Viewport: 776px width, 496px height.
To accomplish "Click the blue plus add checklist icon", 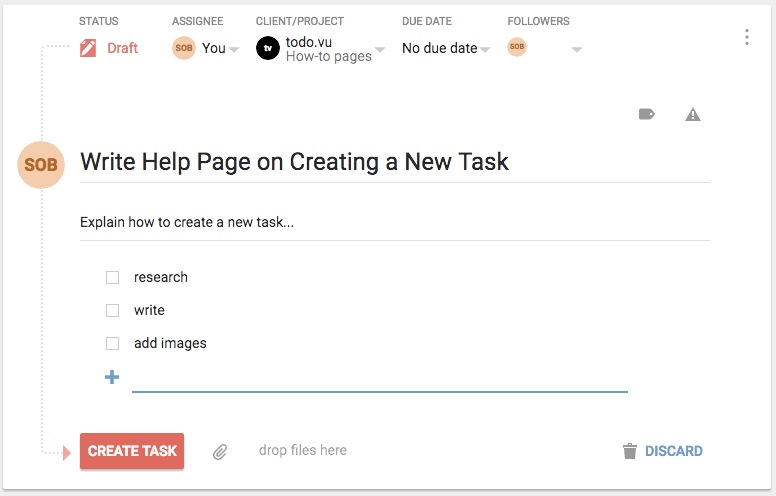I will pos(112,377).
